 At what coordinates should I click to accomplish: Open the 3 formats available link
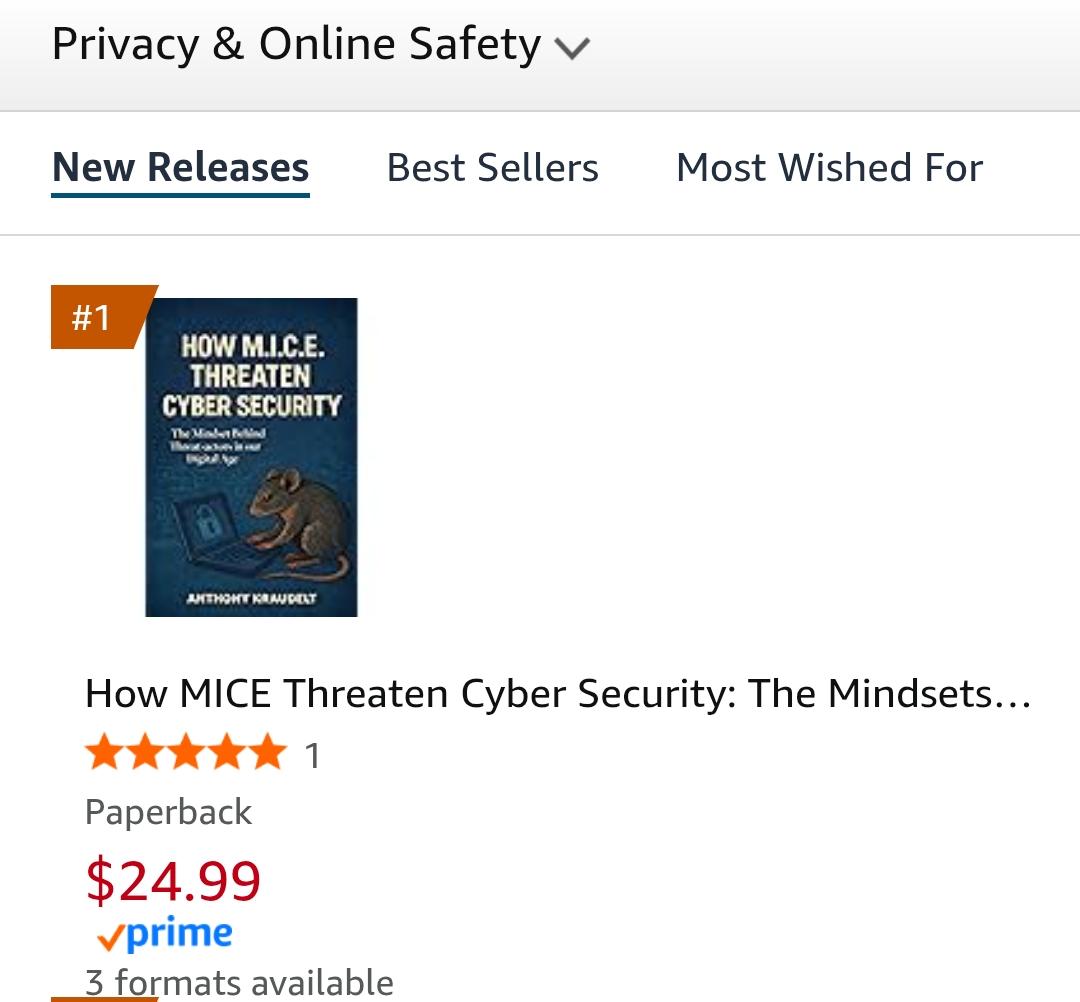tap(239, 982)
